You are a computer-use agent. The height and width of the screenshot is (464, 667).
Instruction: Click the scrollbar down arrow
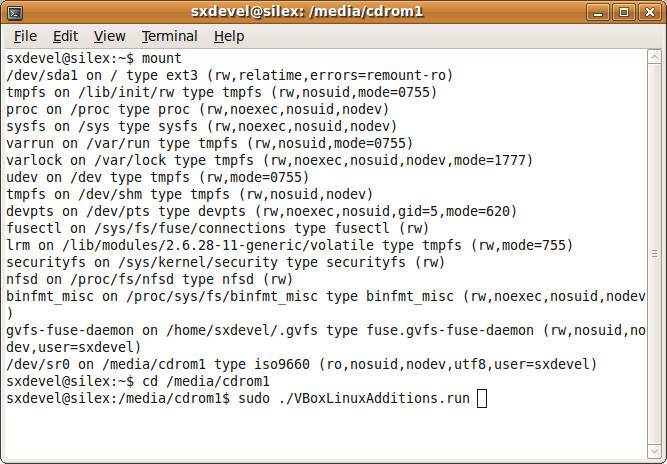pyautogui.click(x=654, y=452)
